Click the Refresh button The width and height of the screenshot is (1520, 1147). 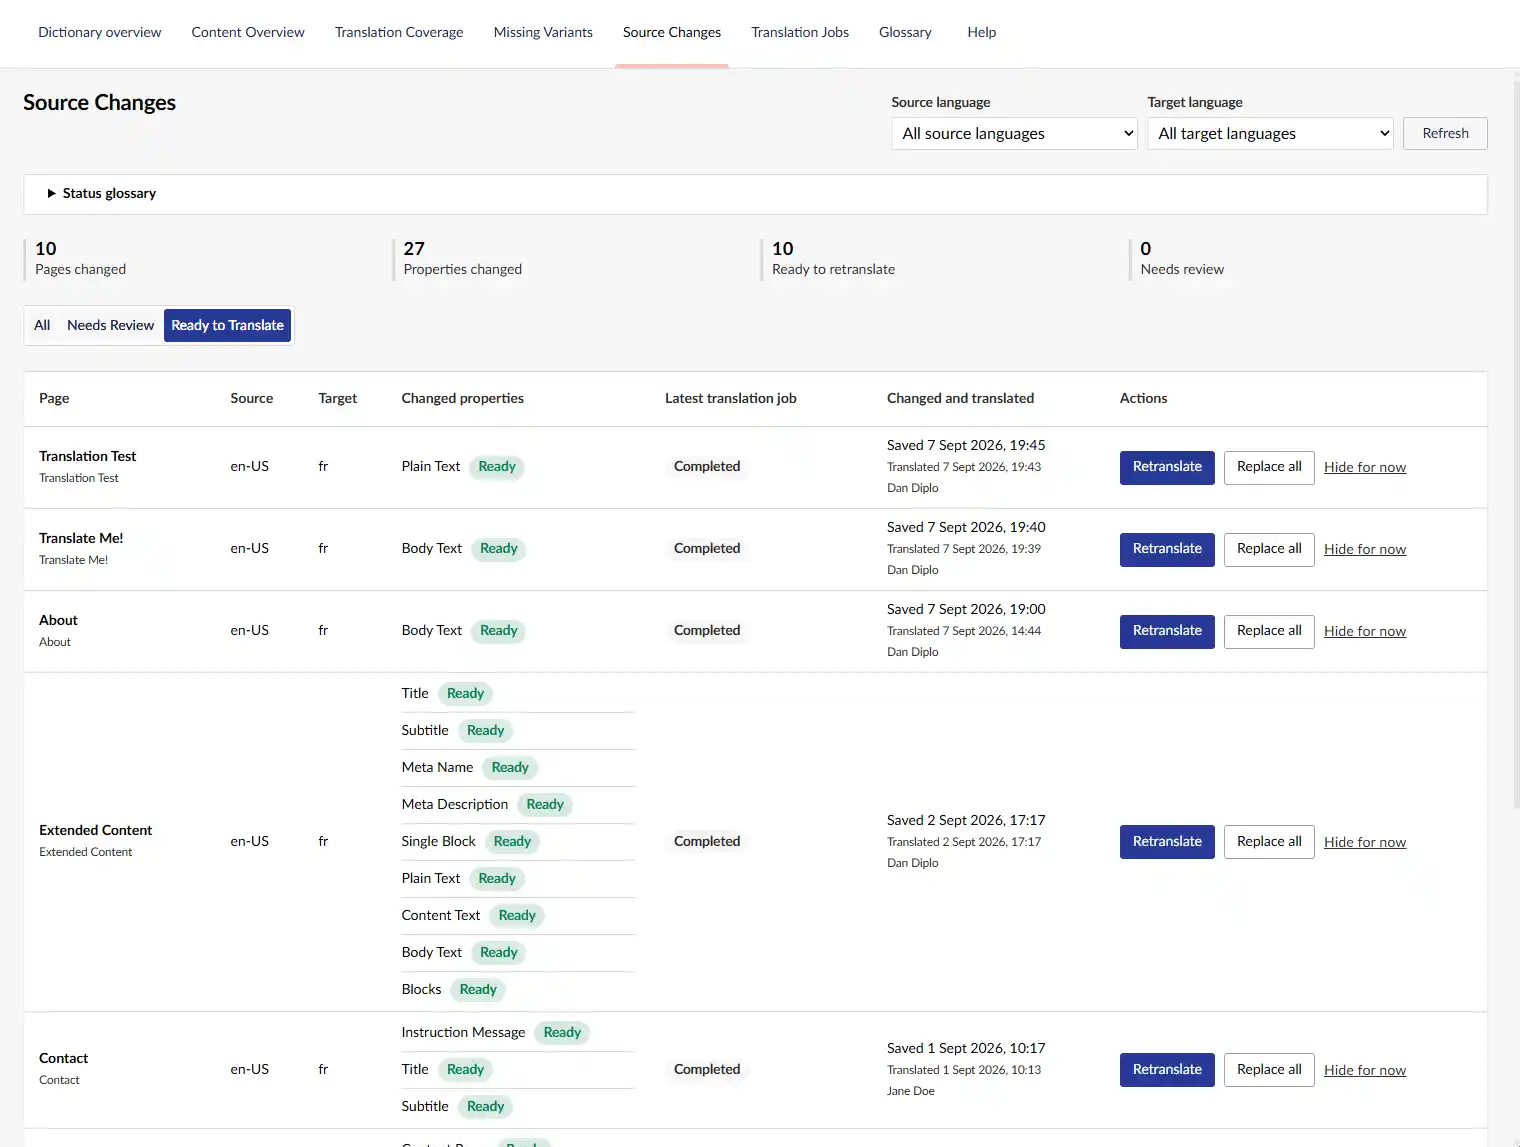point(1445,133)
